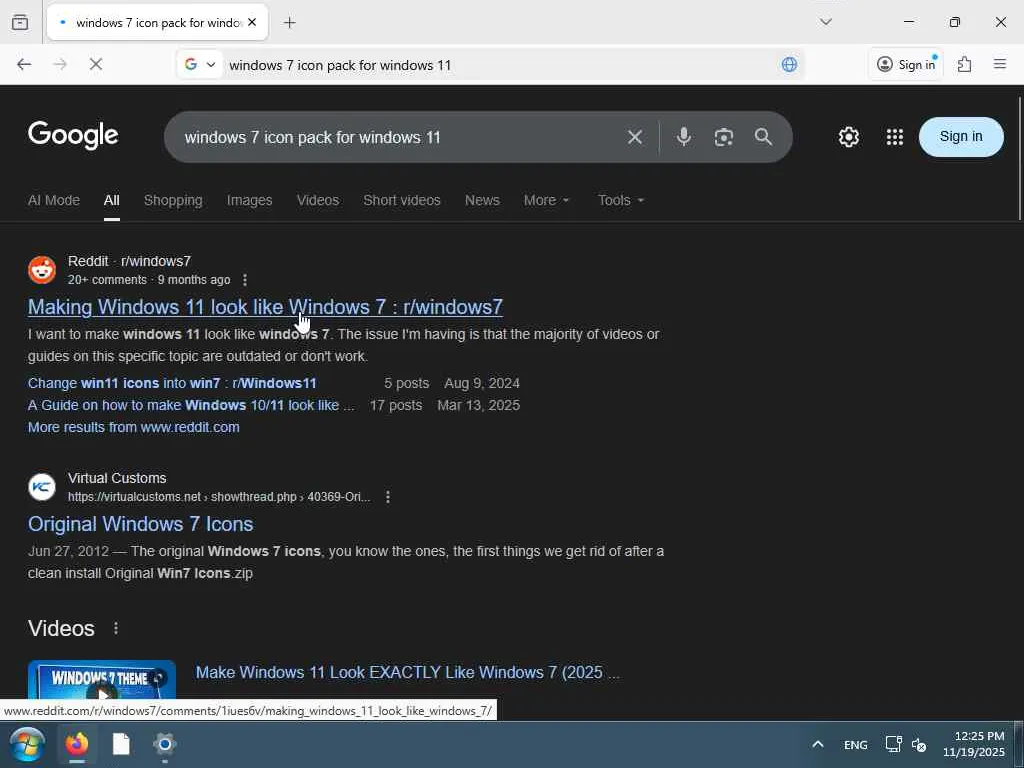Open Firefox View tab manager icon
Screen dimensions: 1024x768
pyautogui.click(x=20, y=22)
